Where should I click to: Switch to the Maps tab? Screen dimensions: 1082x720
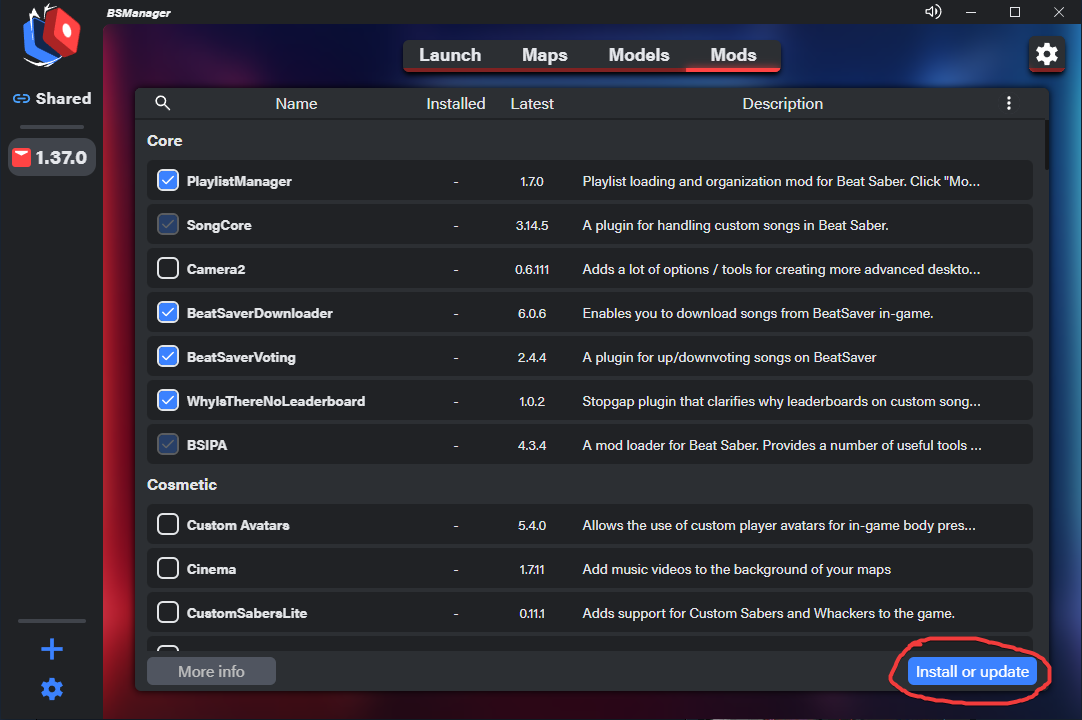coord(544,55)
